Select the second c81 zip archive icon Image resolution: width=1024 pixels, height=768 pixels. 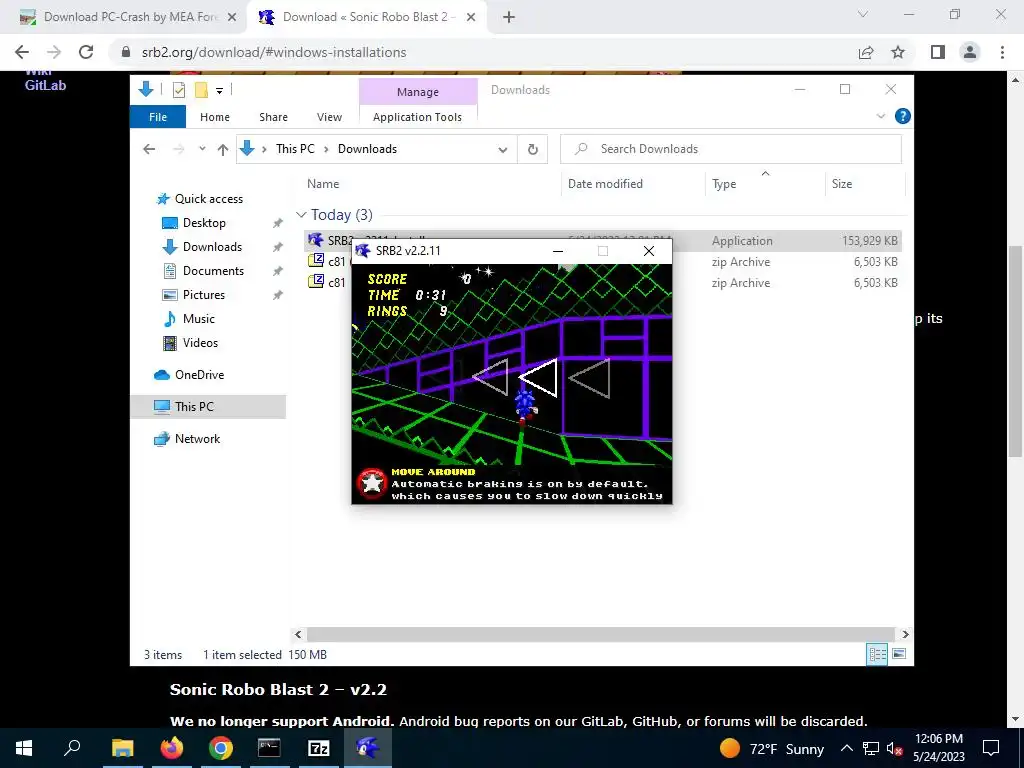pos(316,281)
